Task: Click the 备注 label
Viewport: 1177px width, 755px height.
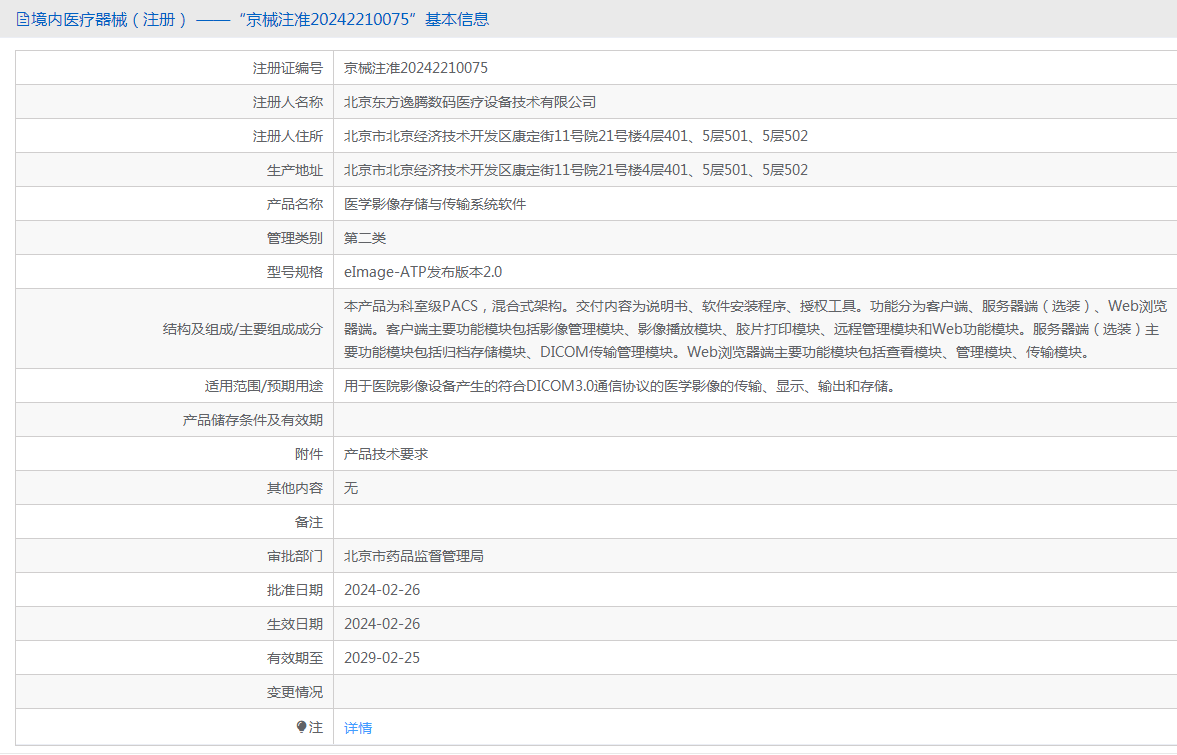Action: [x=309, y=522]
